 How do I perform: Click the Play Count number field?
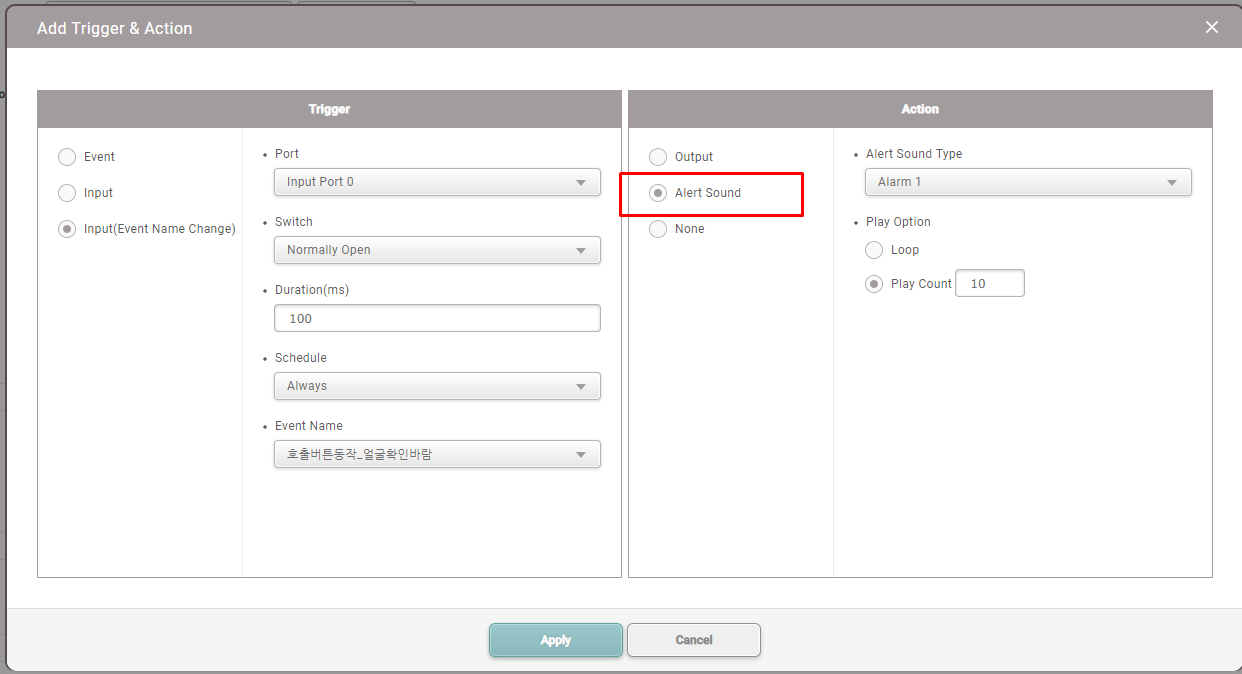point(989,284)
